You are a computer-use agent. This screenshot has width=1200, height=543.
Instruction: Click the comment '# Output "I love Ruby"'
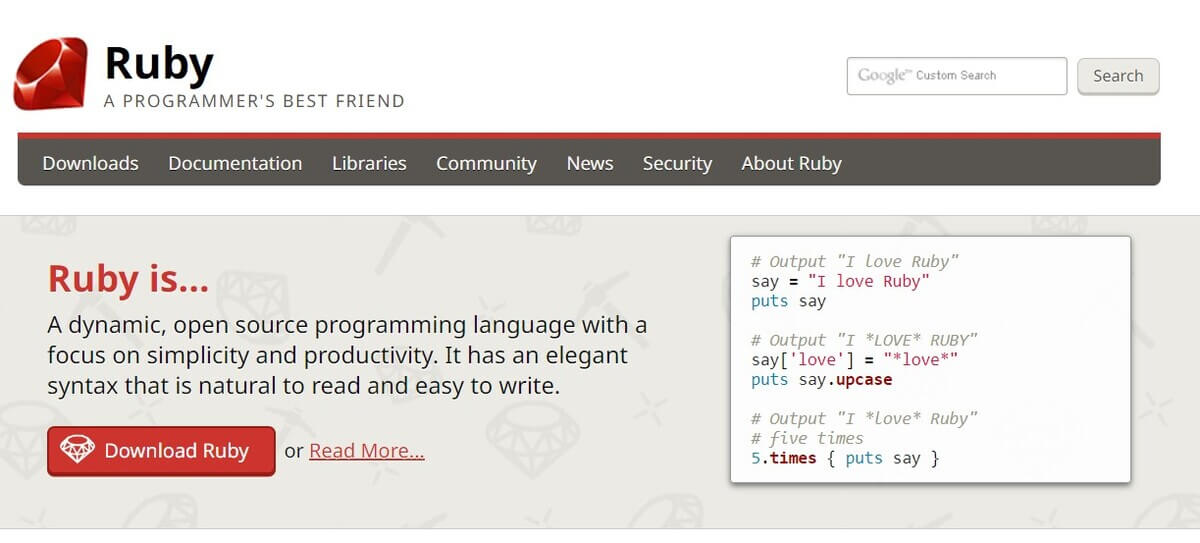click(855, 261)
